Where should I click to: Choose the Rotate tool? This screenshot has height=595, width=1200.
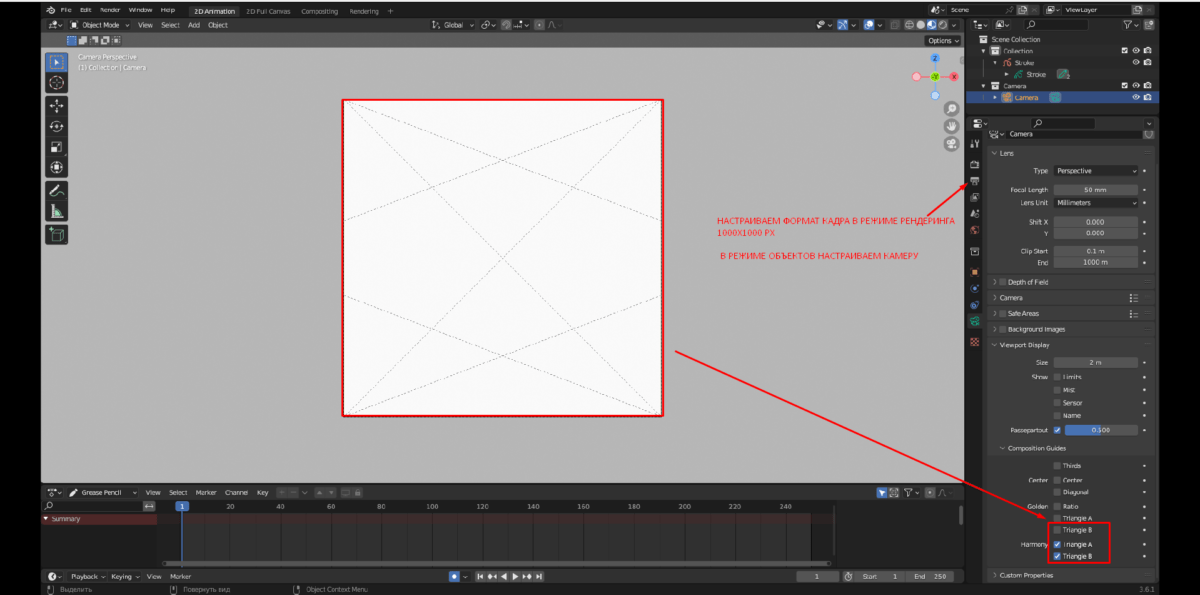pyautogui.click(x=56, y=126)
